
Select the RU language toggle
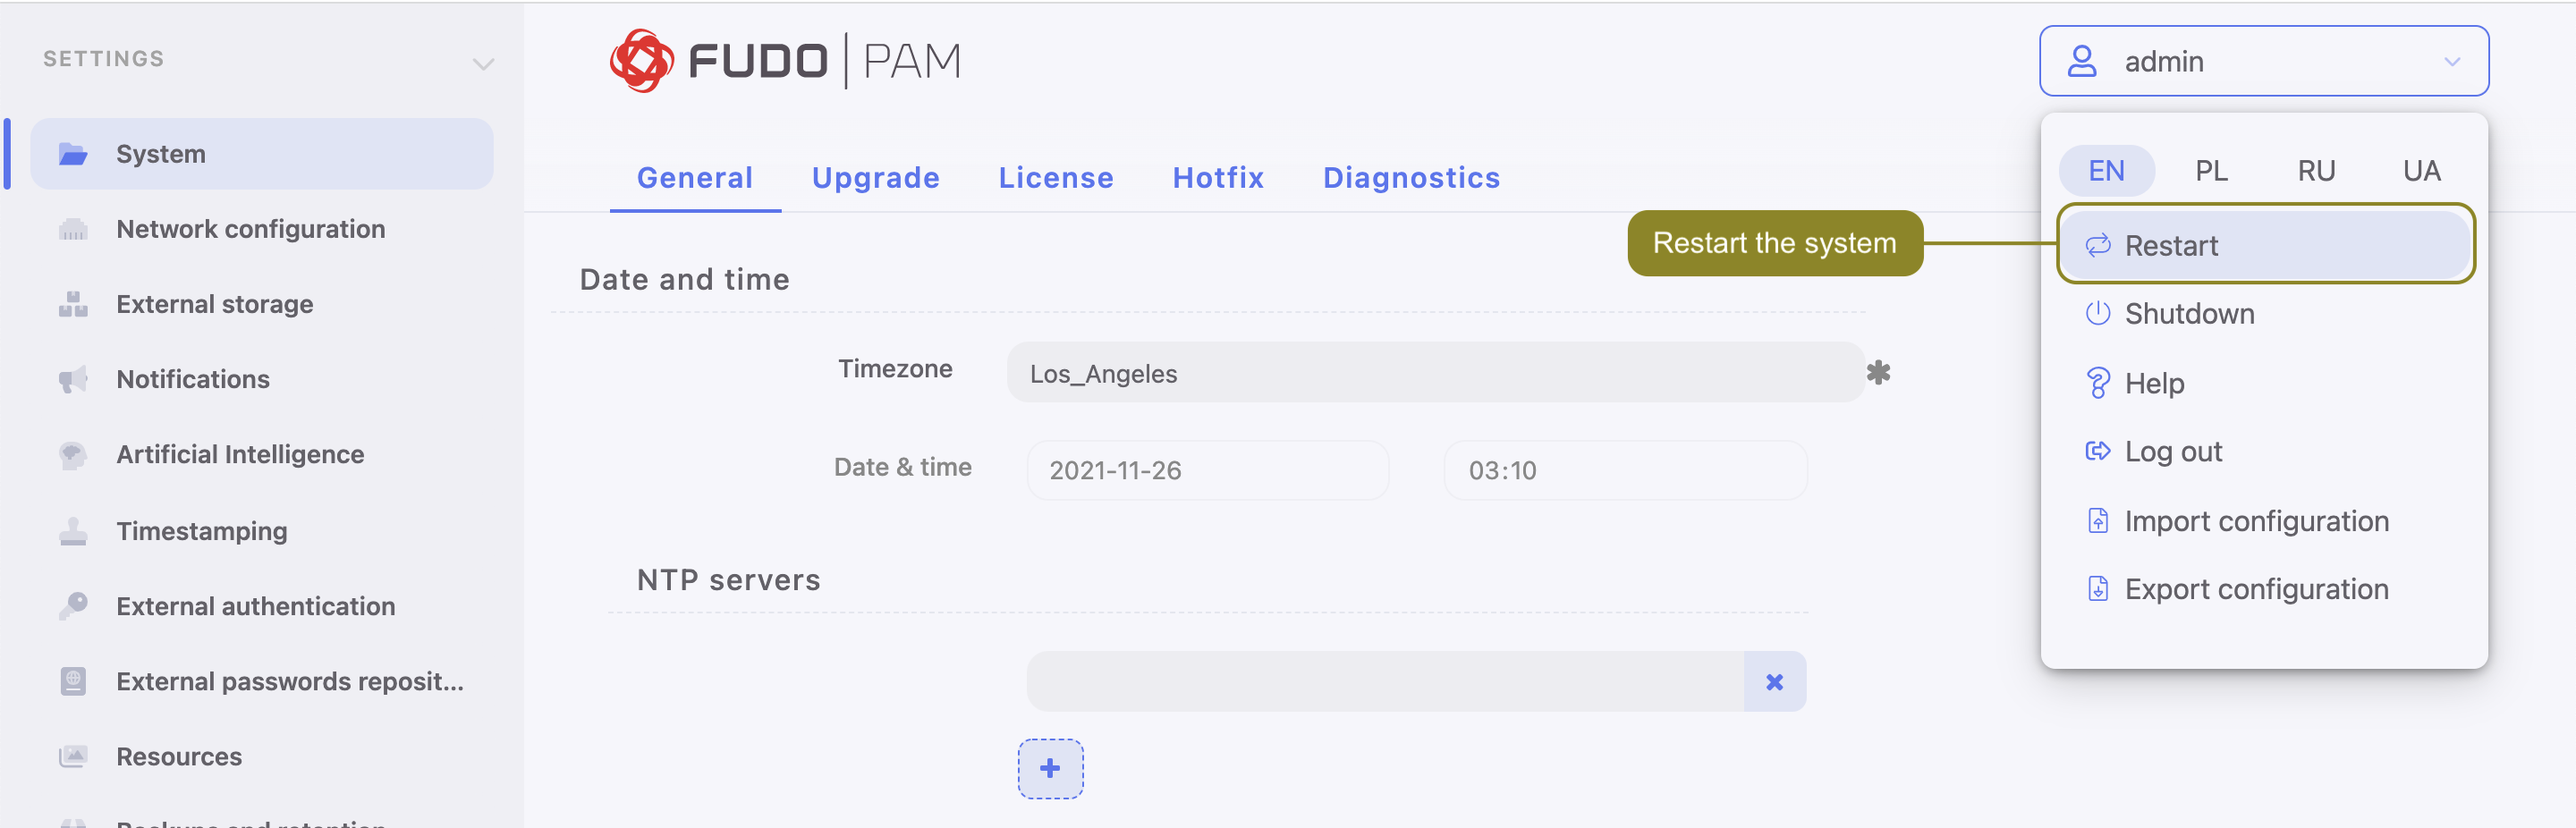tap(2317, 170)
